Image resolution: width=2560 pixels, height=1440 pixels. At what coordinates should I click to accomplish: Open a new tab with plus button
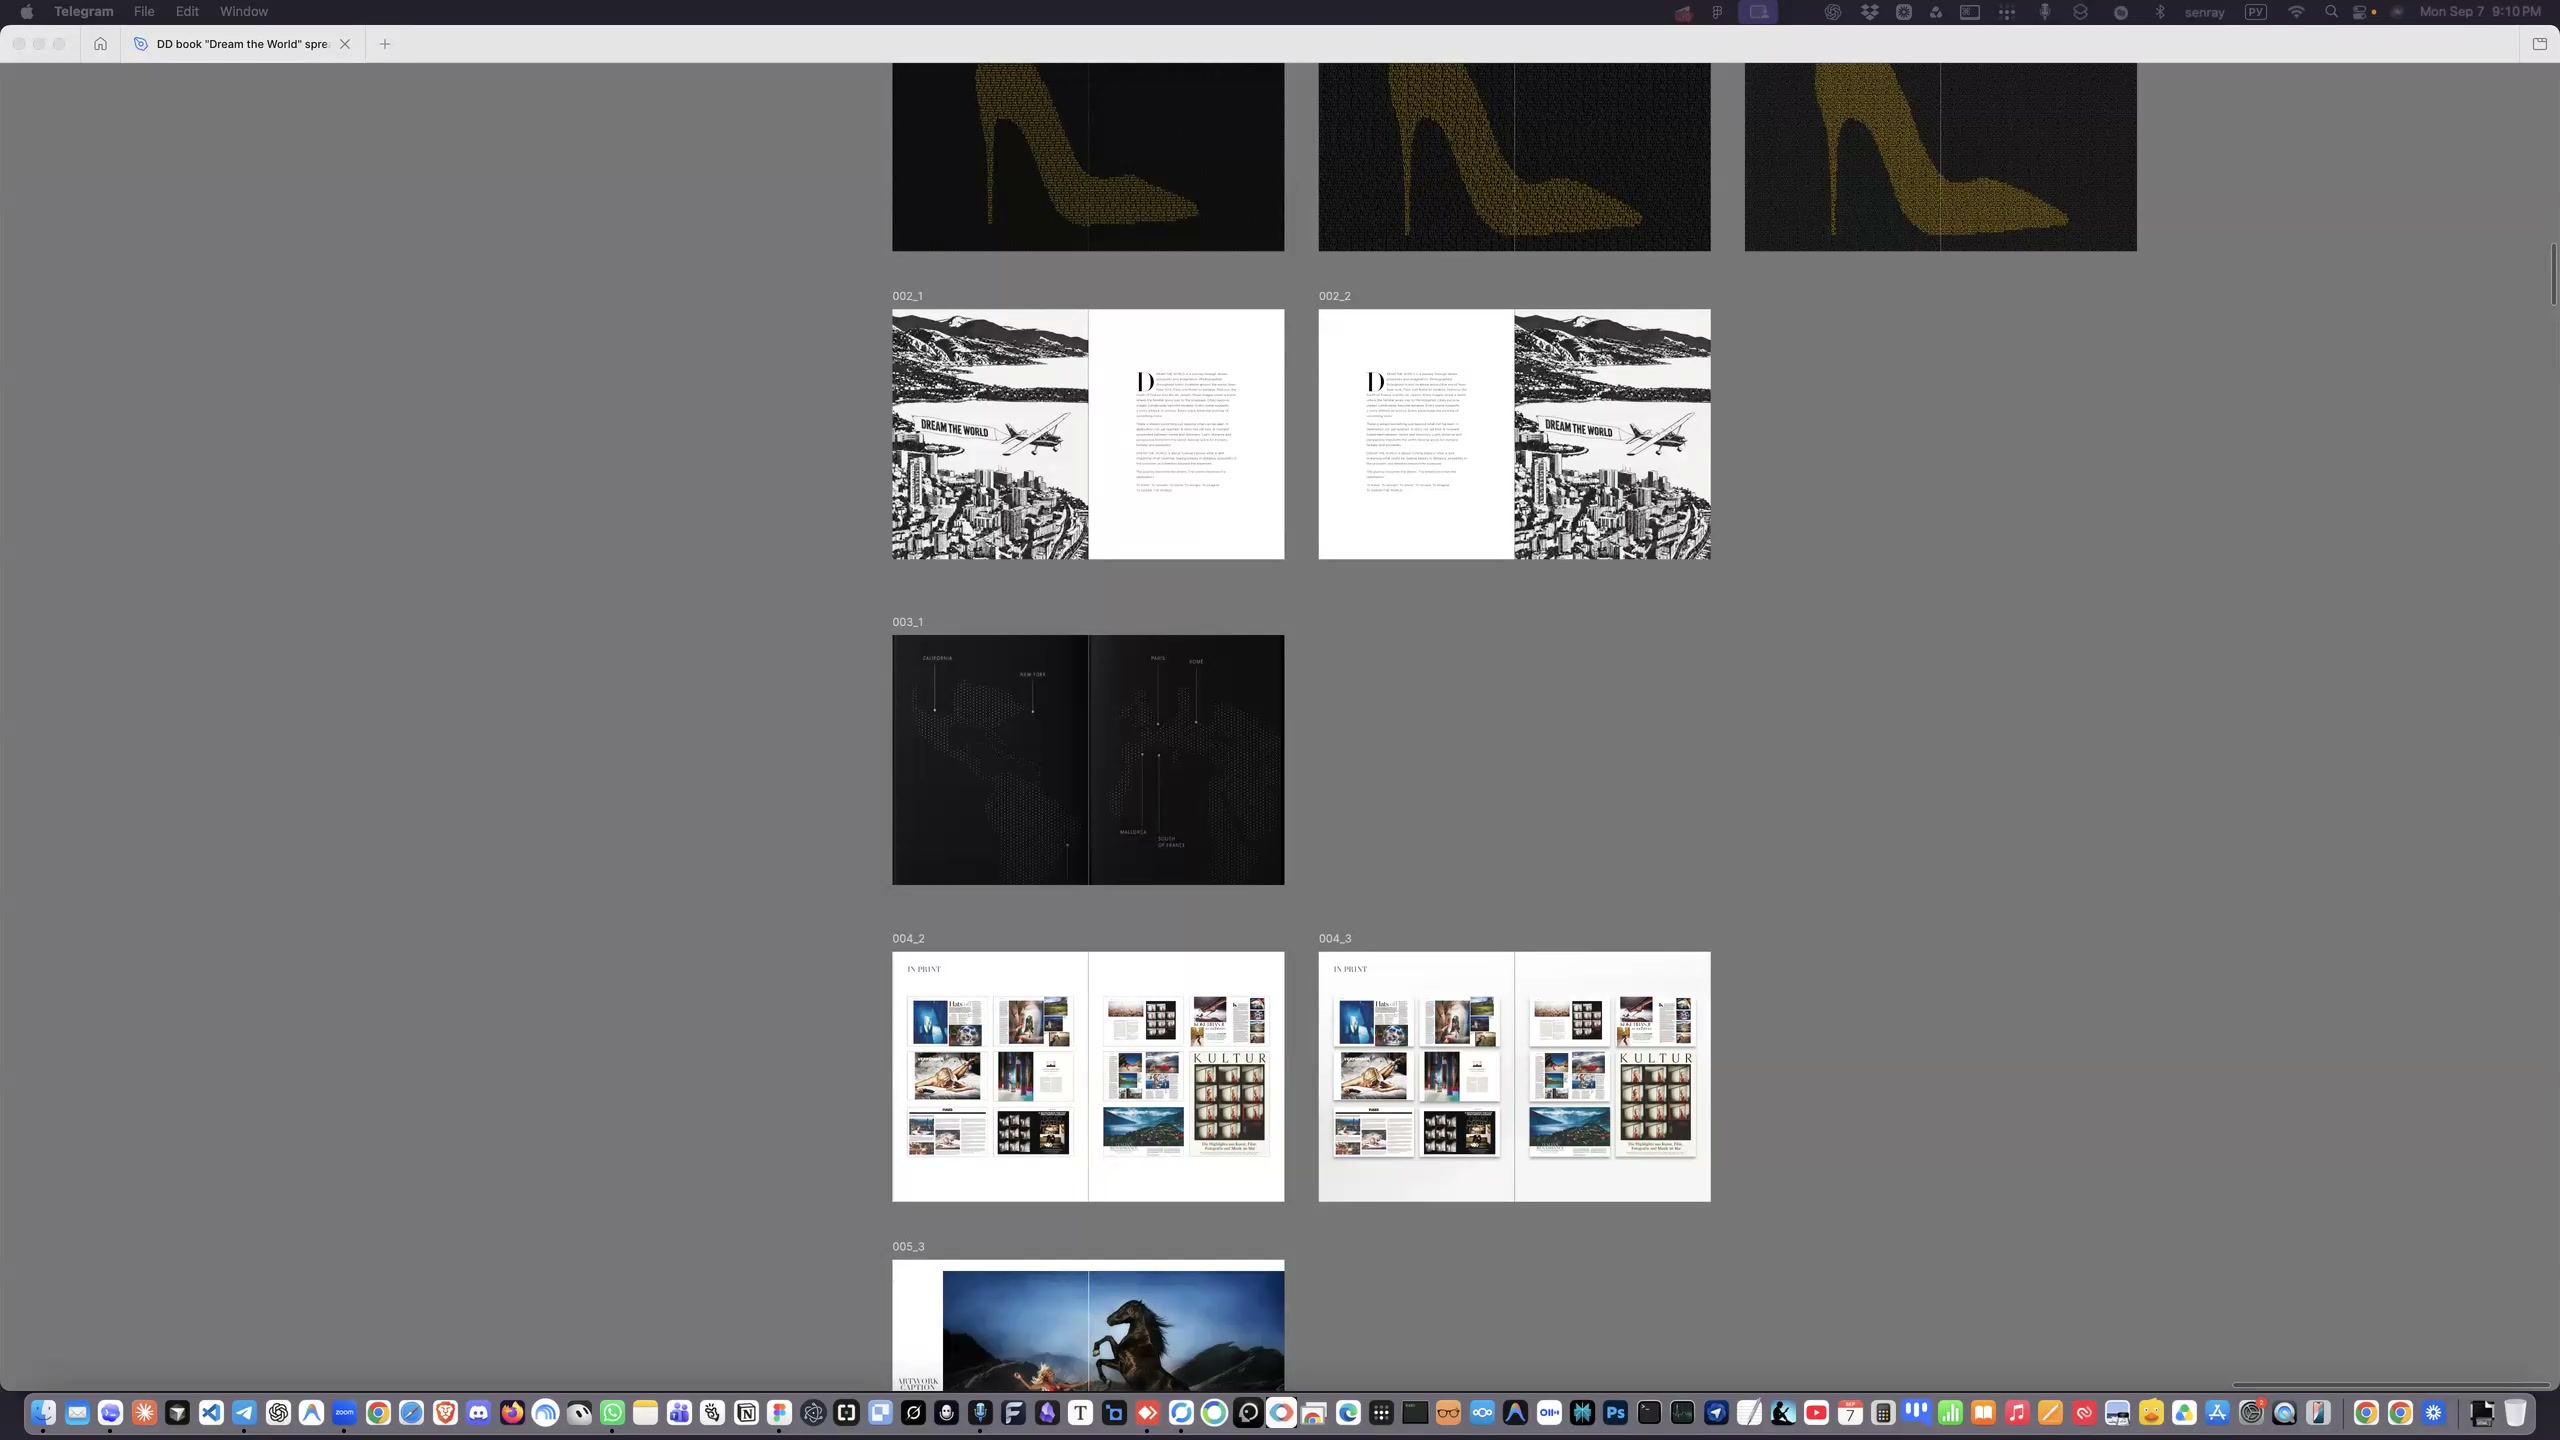(385, 44)
